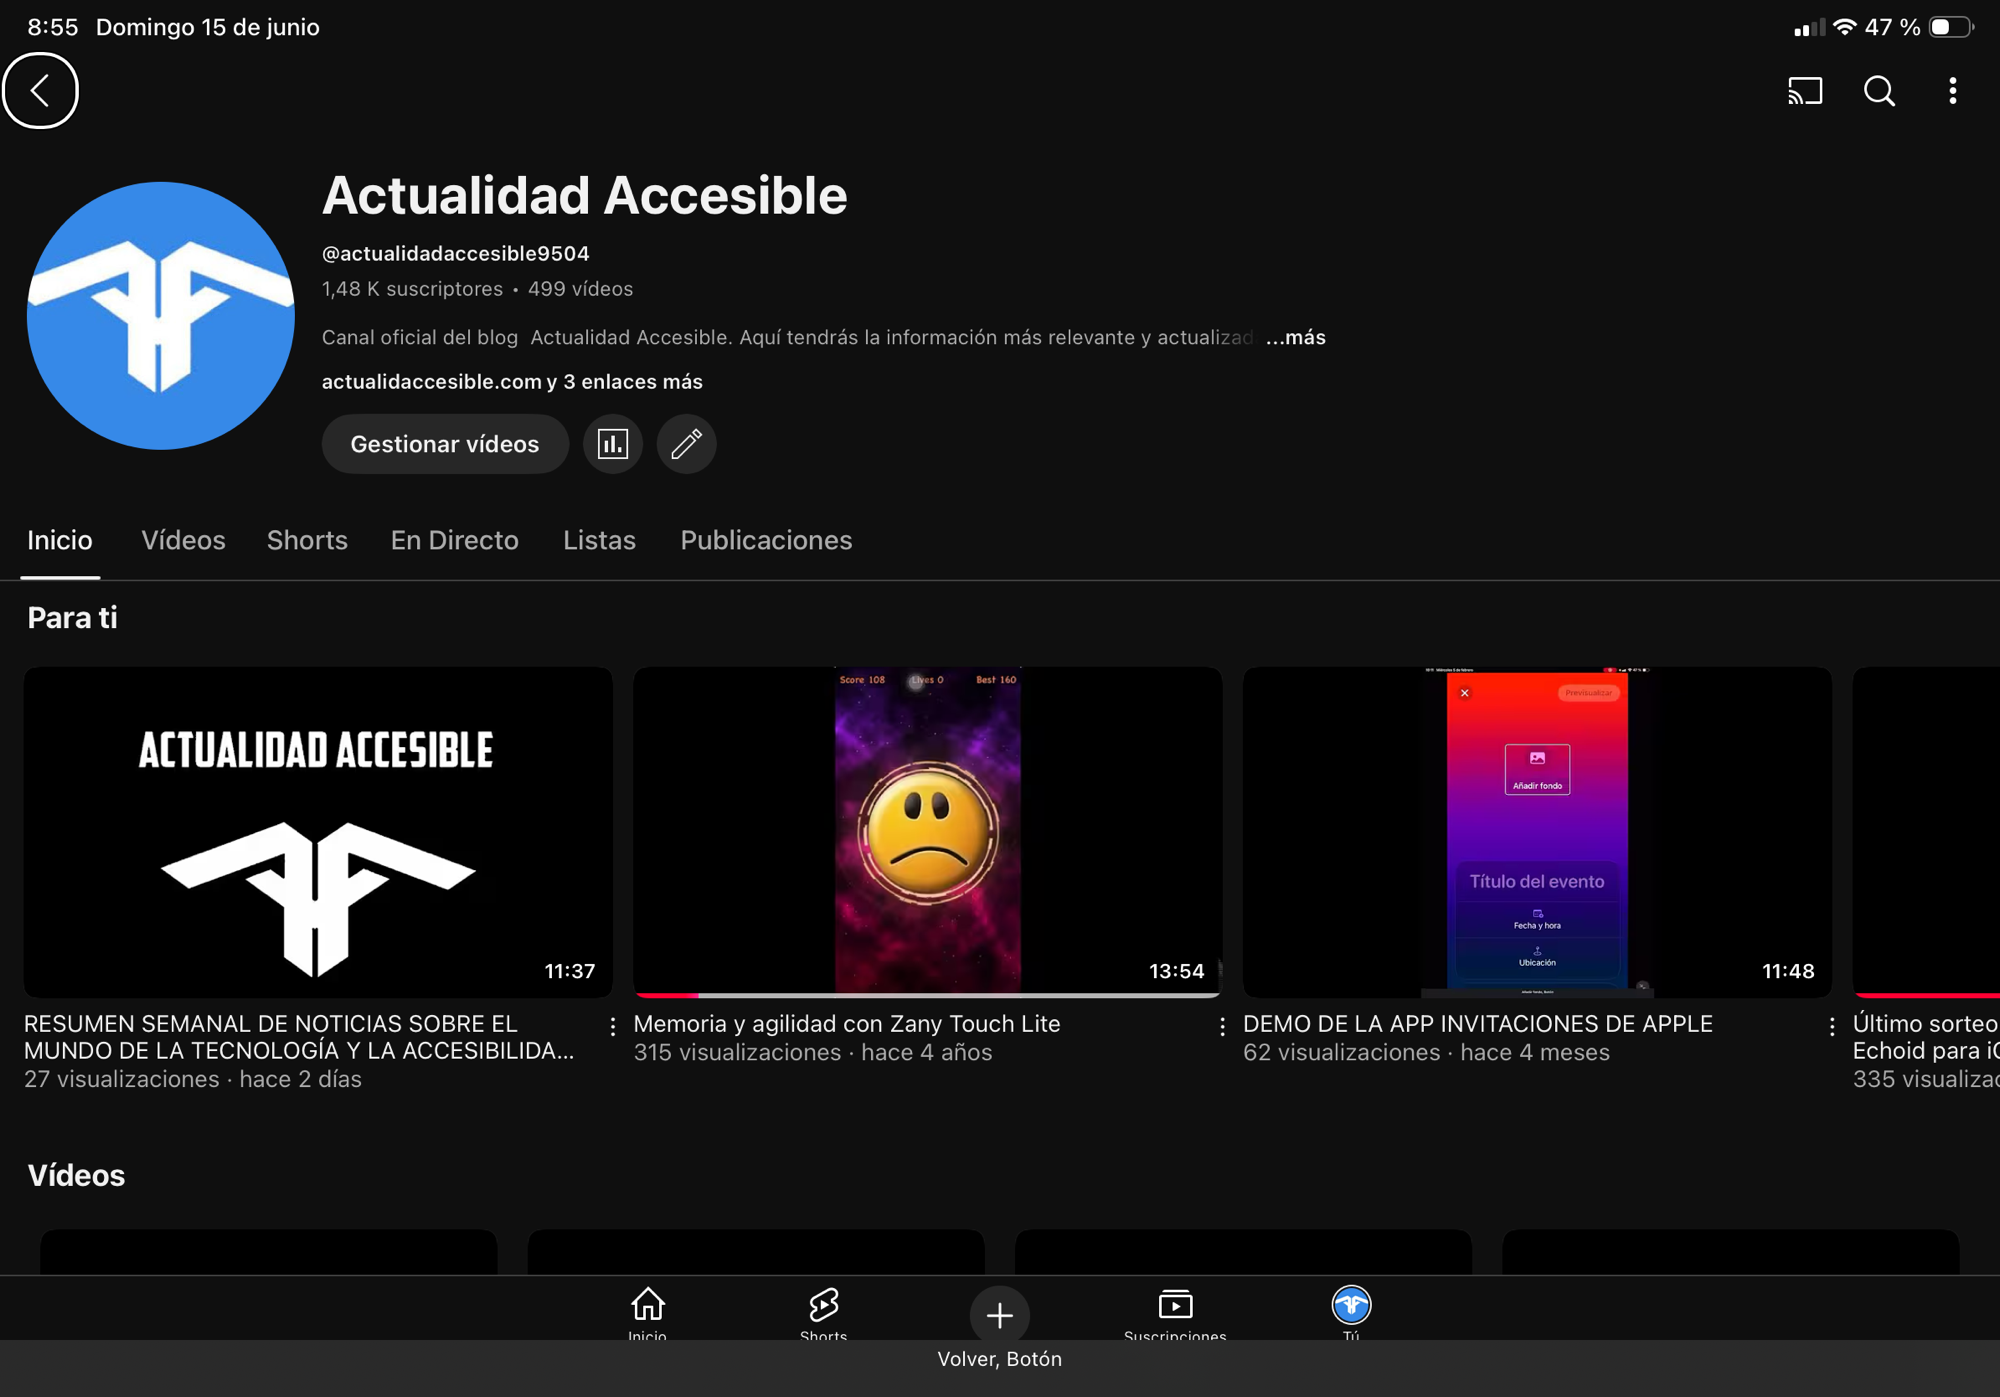Open Suscripciones in bottom navigation

pyautogui.click(x=1175, y=1314)
